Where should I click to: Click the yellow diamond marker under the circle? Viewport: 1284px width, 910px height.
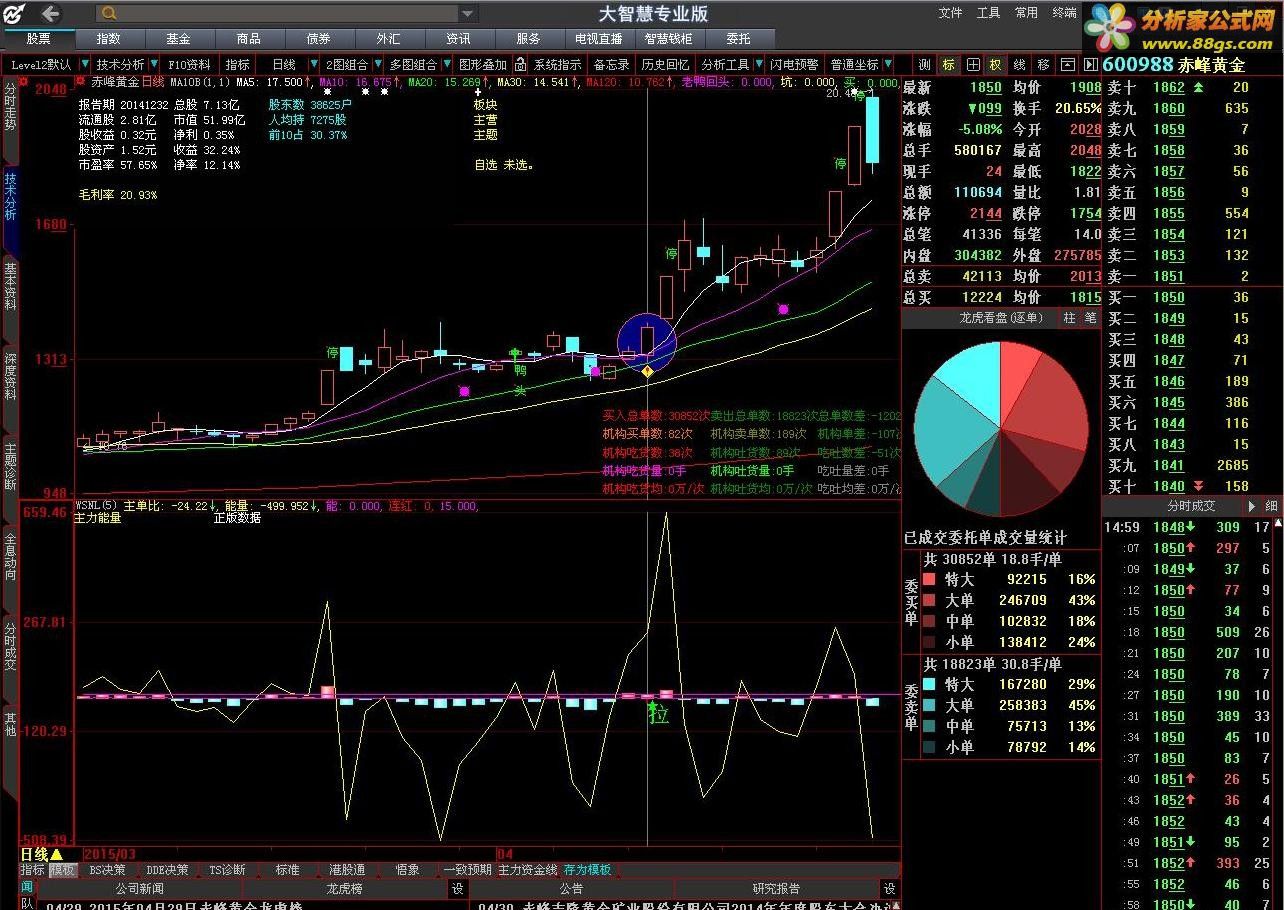pos(647,372)
